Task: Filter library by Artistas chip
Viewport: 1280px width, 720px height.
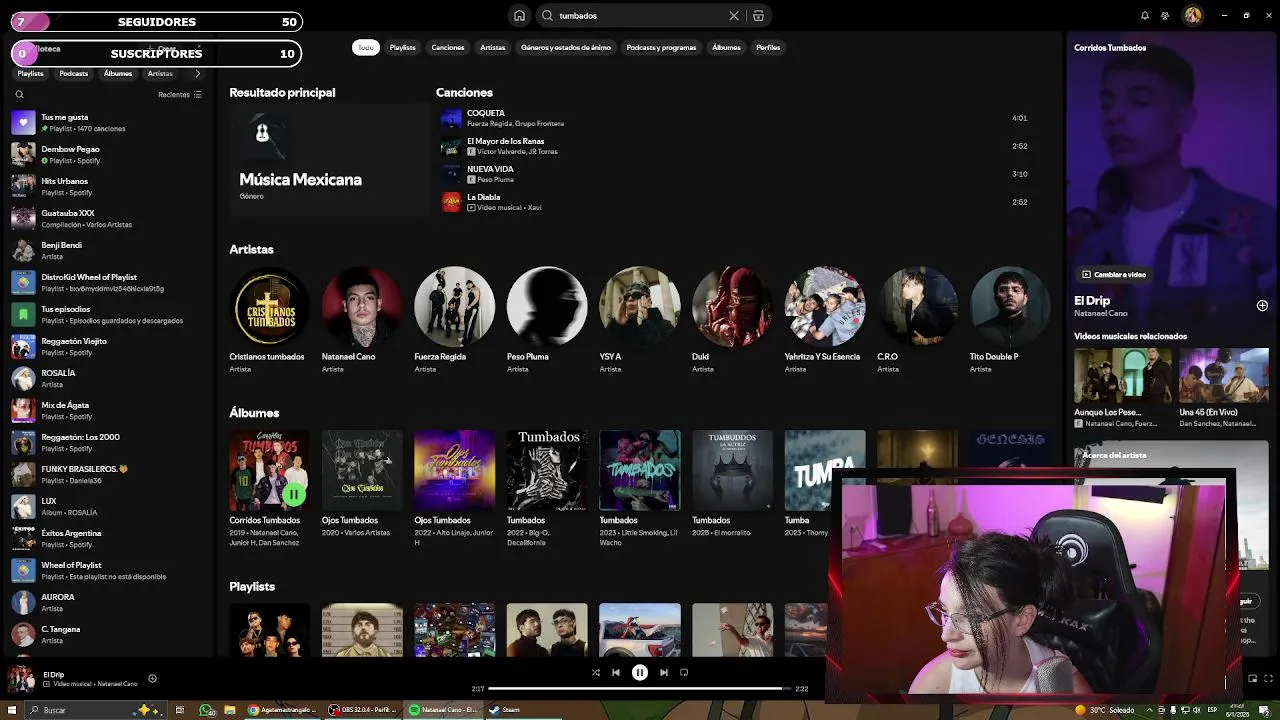Action: click(x=160, y=73)
